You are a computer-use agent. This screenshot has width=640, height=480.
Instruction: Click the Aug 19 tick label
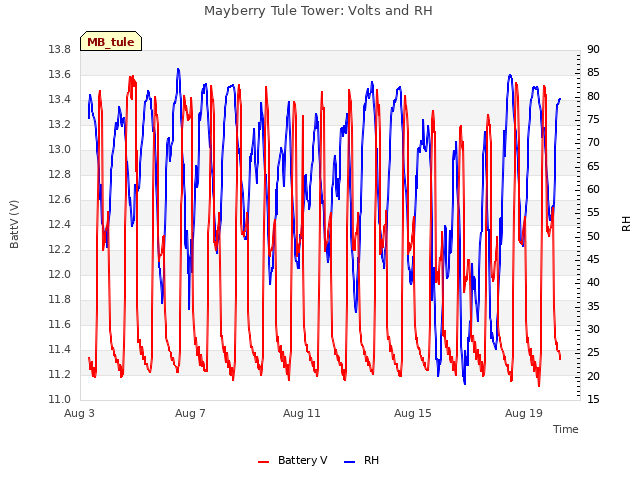[524, 413]
